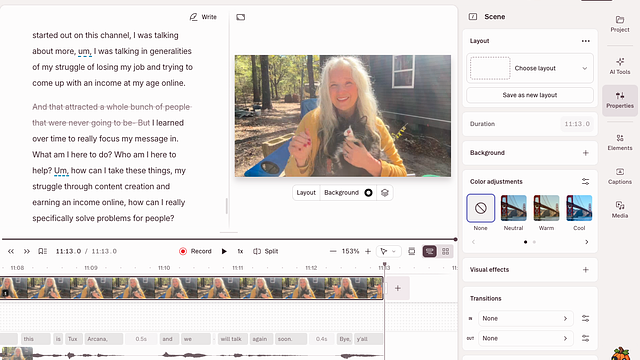
Task: Add a Background with the plus icon
Action: click(586, 153)
